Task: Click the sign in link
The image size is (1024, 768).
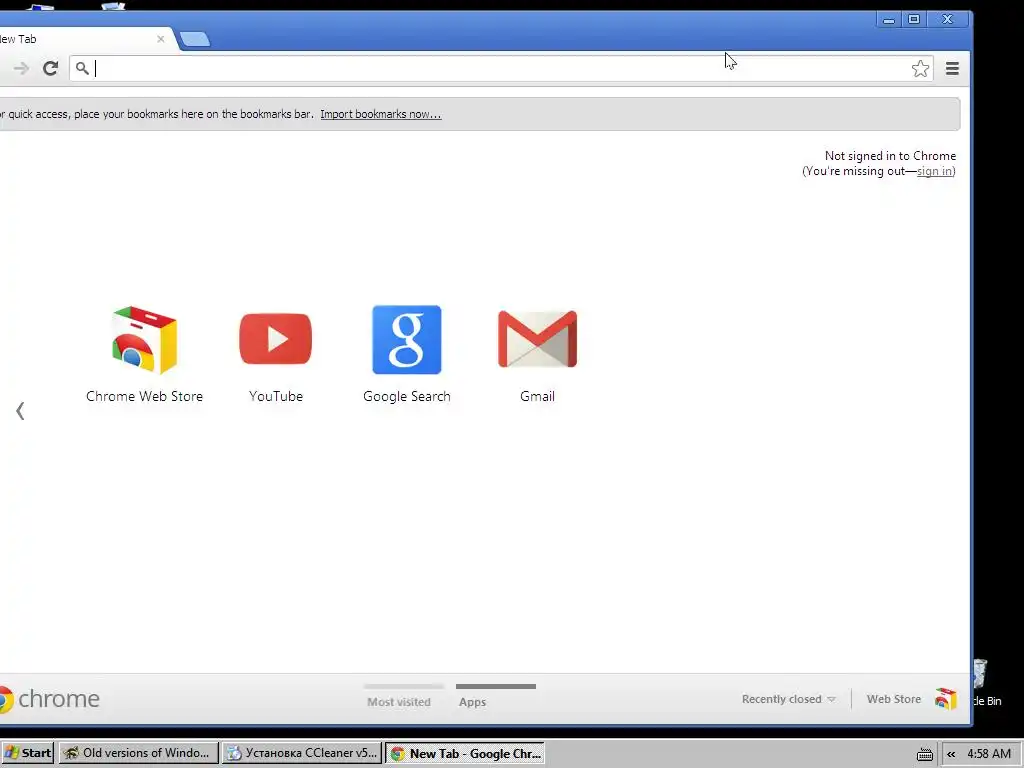Action: point(935,171)
